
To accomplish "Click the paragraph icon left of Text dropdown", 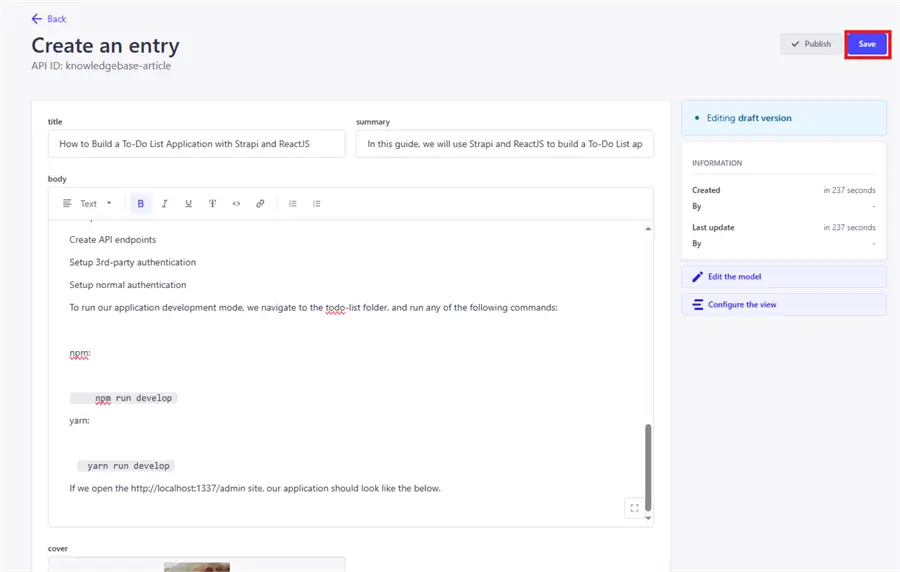I will [67, 204].
